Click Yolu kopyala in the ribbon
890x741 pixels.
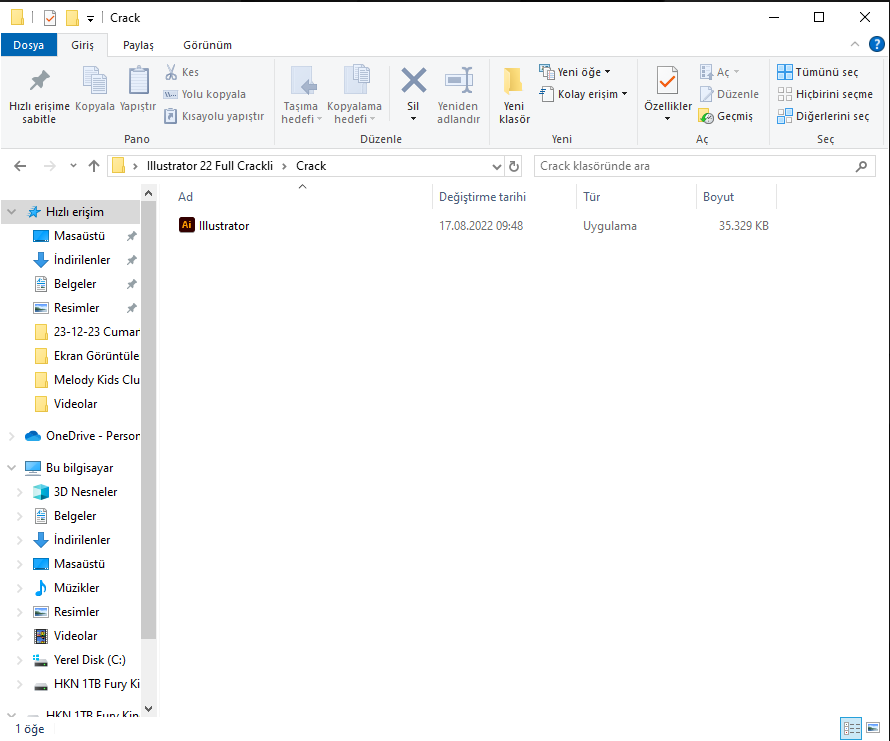point(204,94)
